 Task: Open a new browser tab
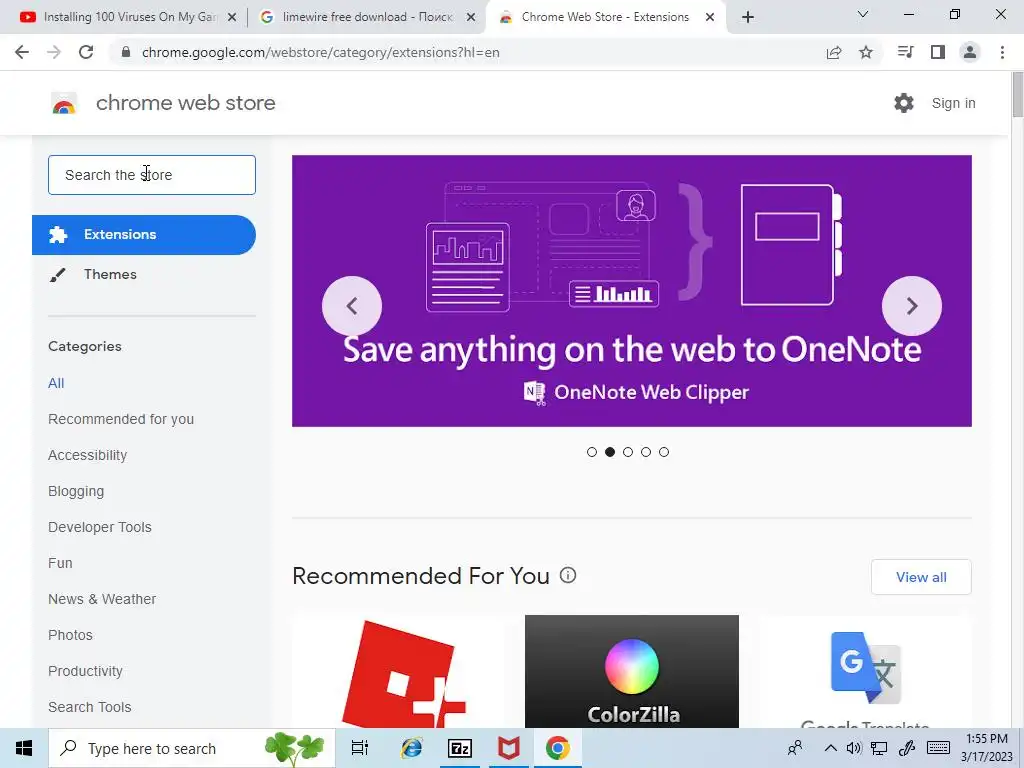pyautogui.click(x=748, y=17)
